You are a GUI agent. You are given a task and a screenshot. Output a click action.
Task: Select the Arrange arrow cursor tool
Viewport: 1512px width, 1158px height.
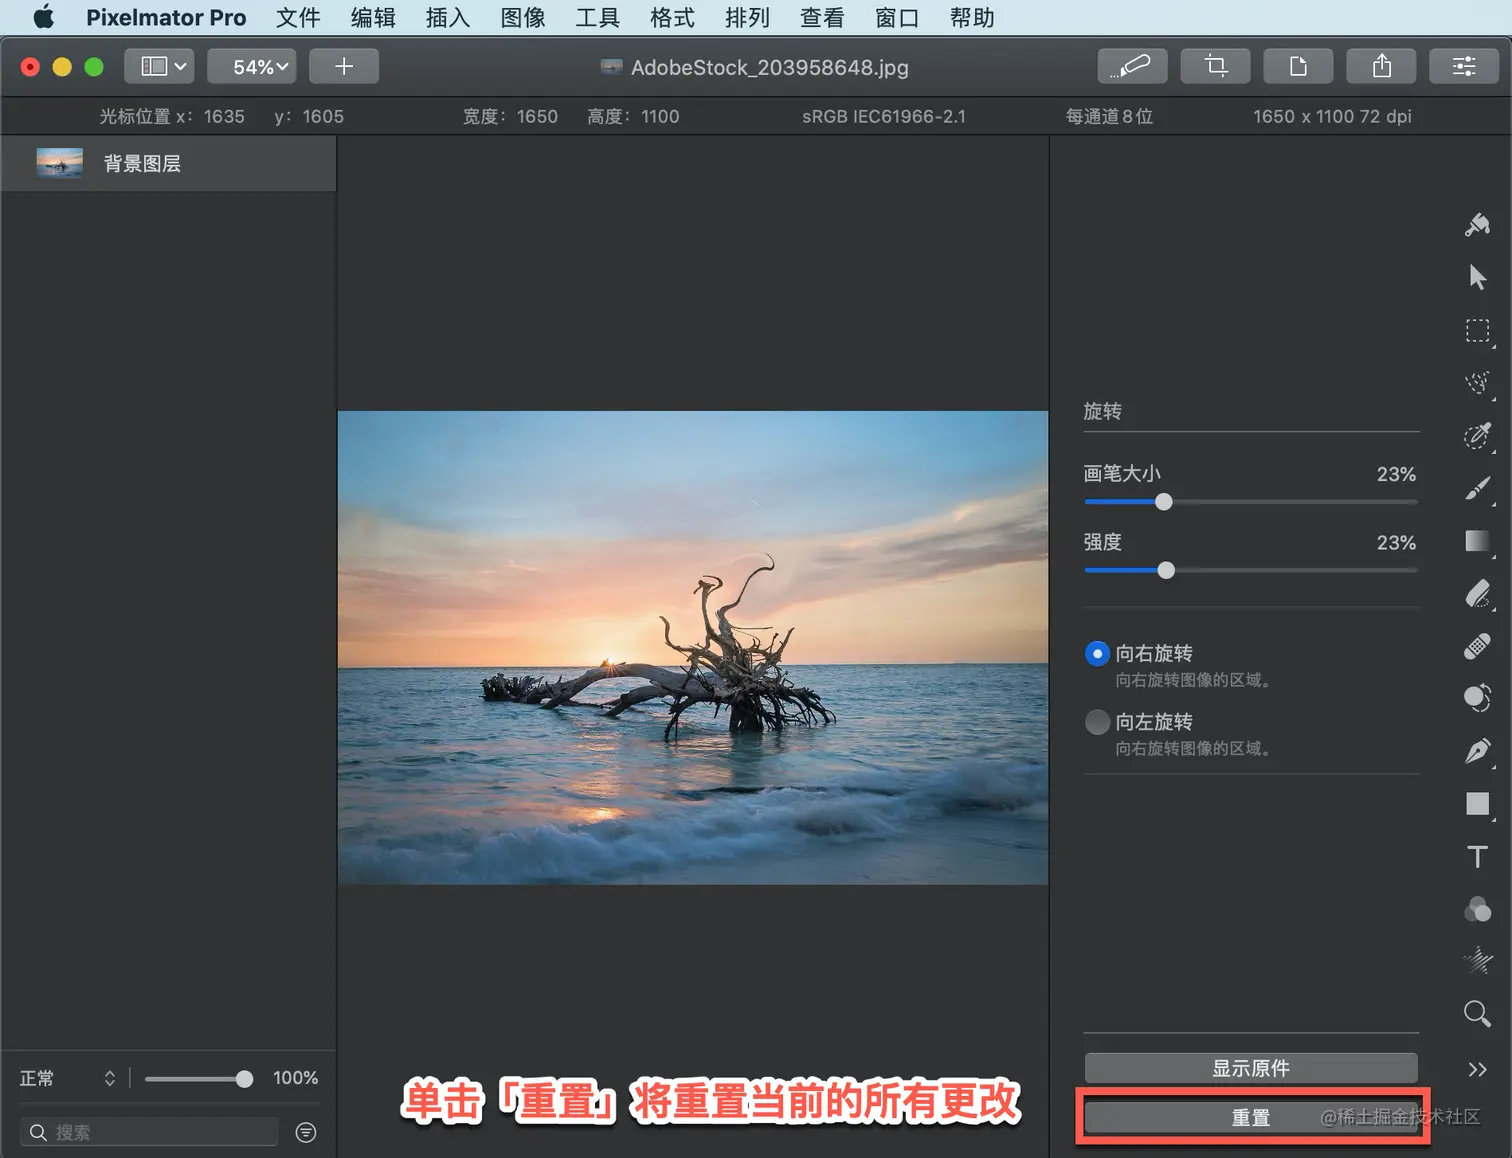click(x=1477, y=277)
